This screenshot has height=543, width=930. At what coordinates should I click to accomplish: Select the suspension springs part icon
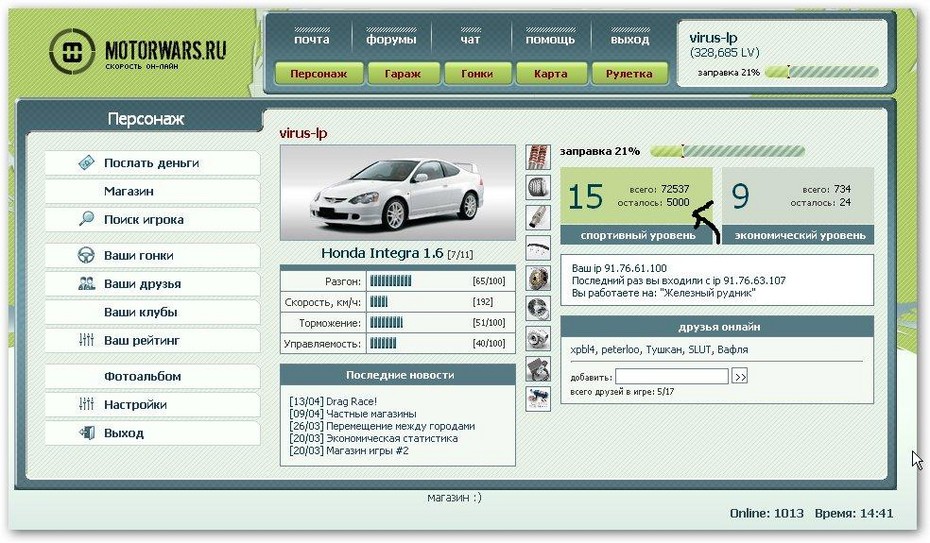click(538, 158)
